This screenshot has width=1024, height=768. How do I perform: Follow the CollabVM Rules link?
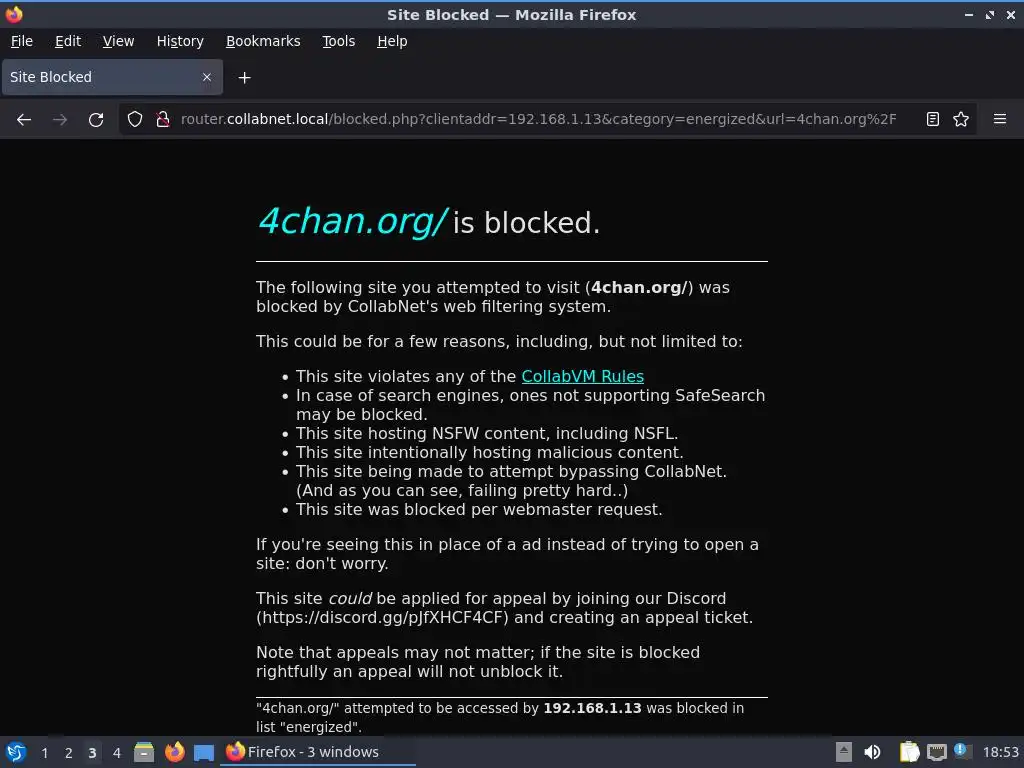(583, 377)
